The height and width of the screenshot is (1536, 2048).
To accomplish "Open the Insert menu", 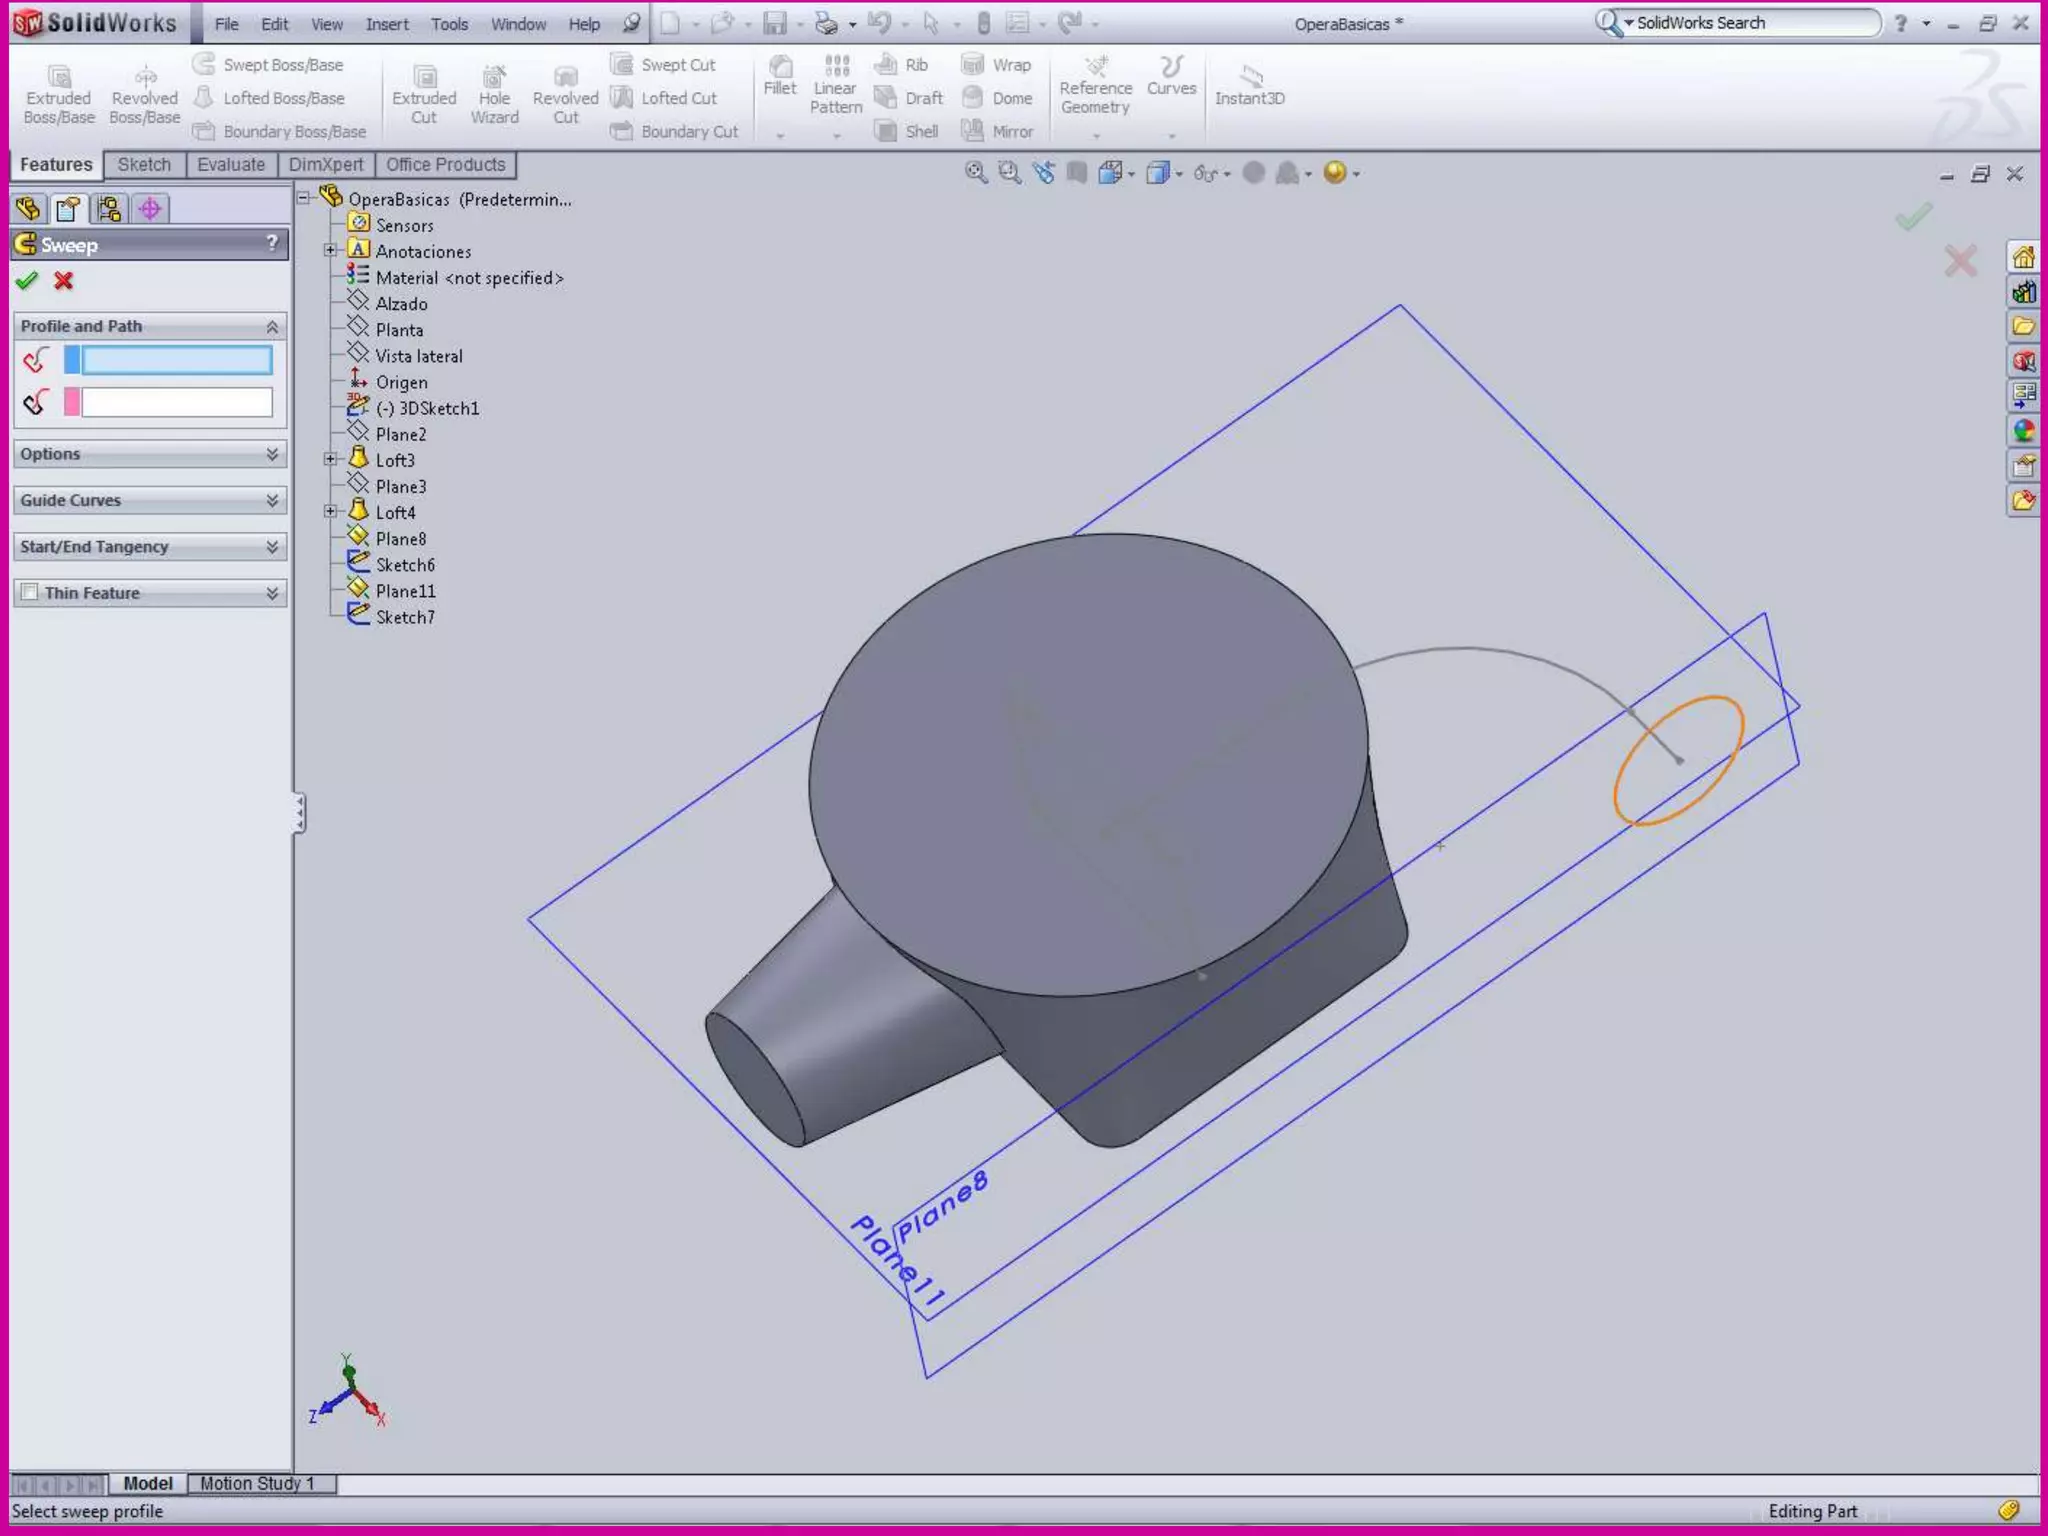I will (x=386, y=24).
